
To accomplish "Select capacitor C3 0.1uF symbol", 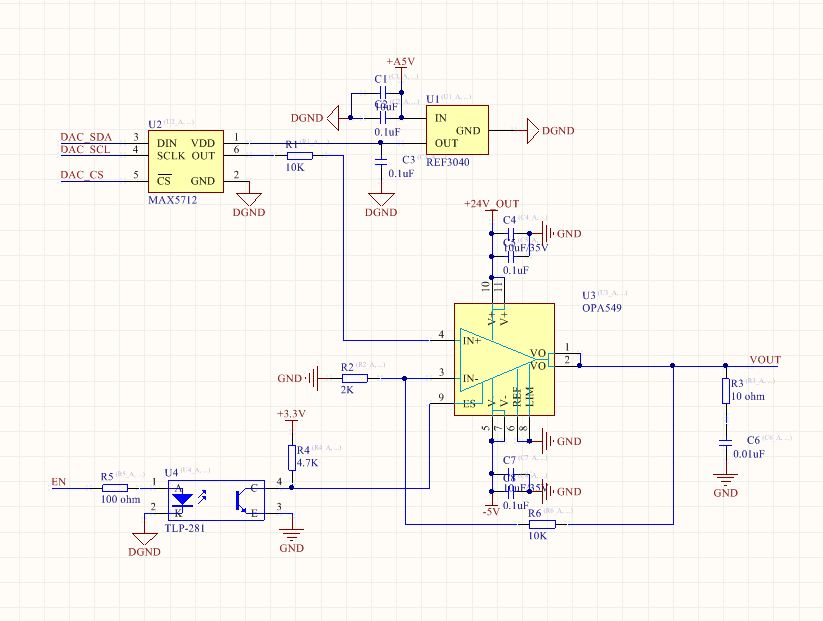I will coord(382,162).
